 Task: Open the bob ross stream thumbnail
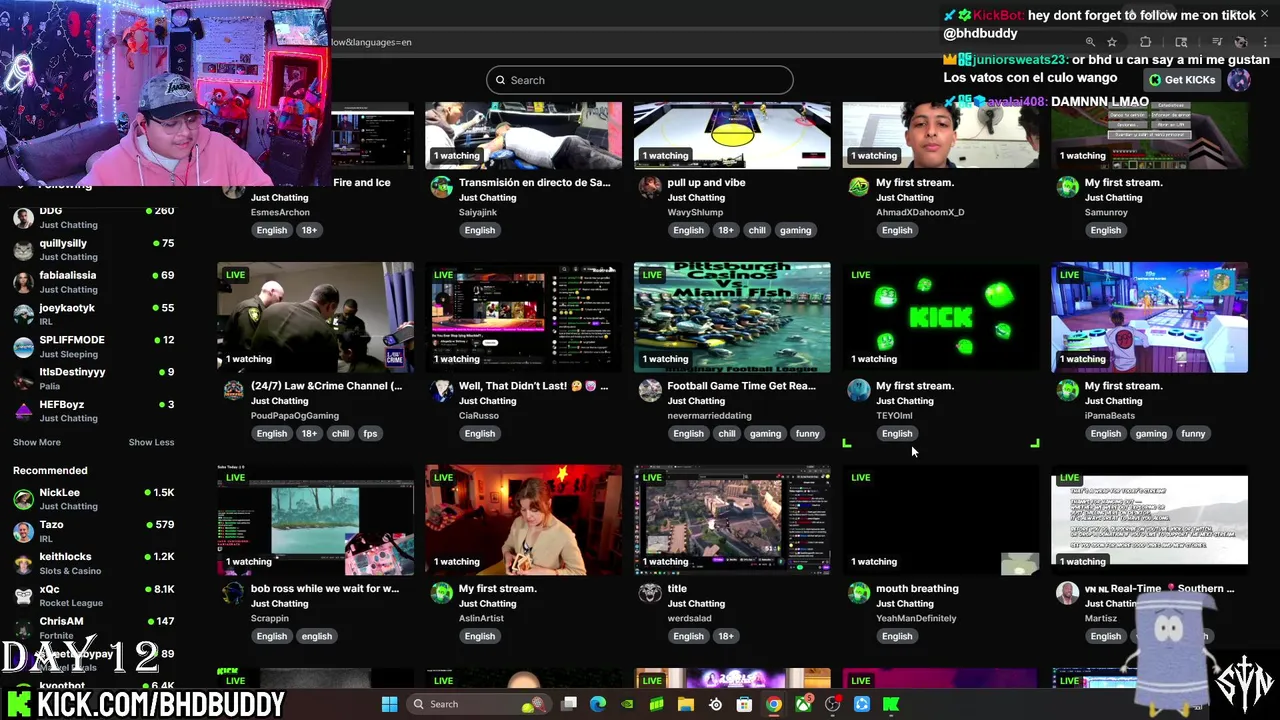[315, 520]
